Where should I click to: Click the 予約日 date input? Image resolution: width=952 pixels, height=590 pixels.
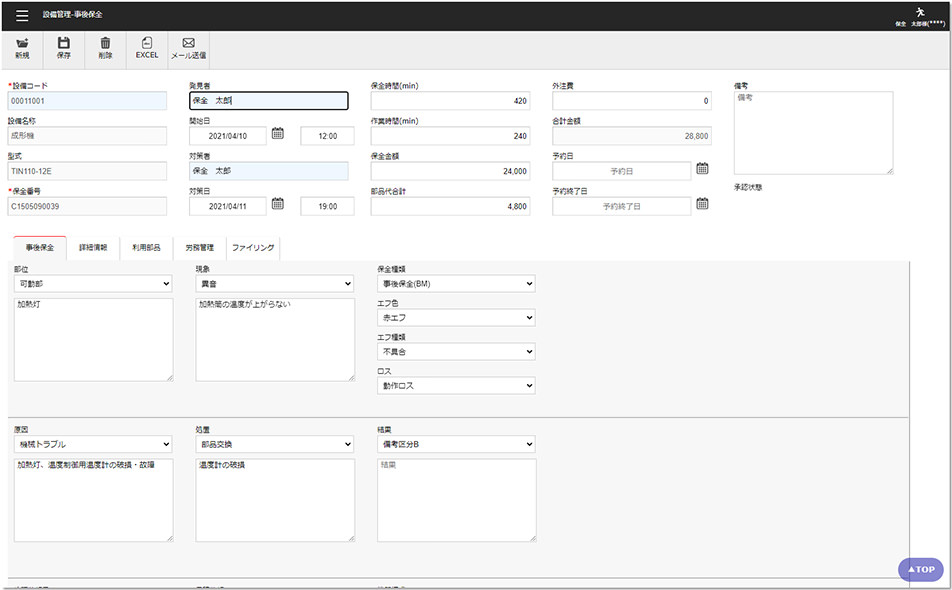622,171
